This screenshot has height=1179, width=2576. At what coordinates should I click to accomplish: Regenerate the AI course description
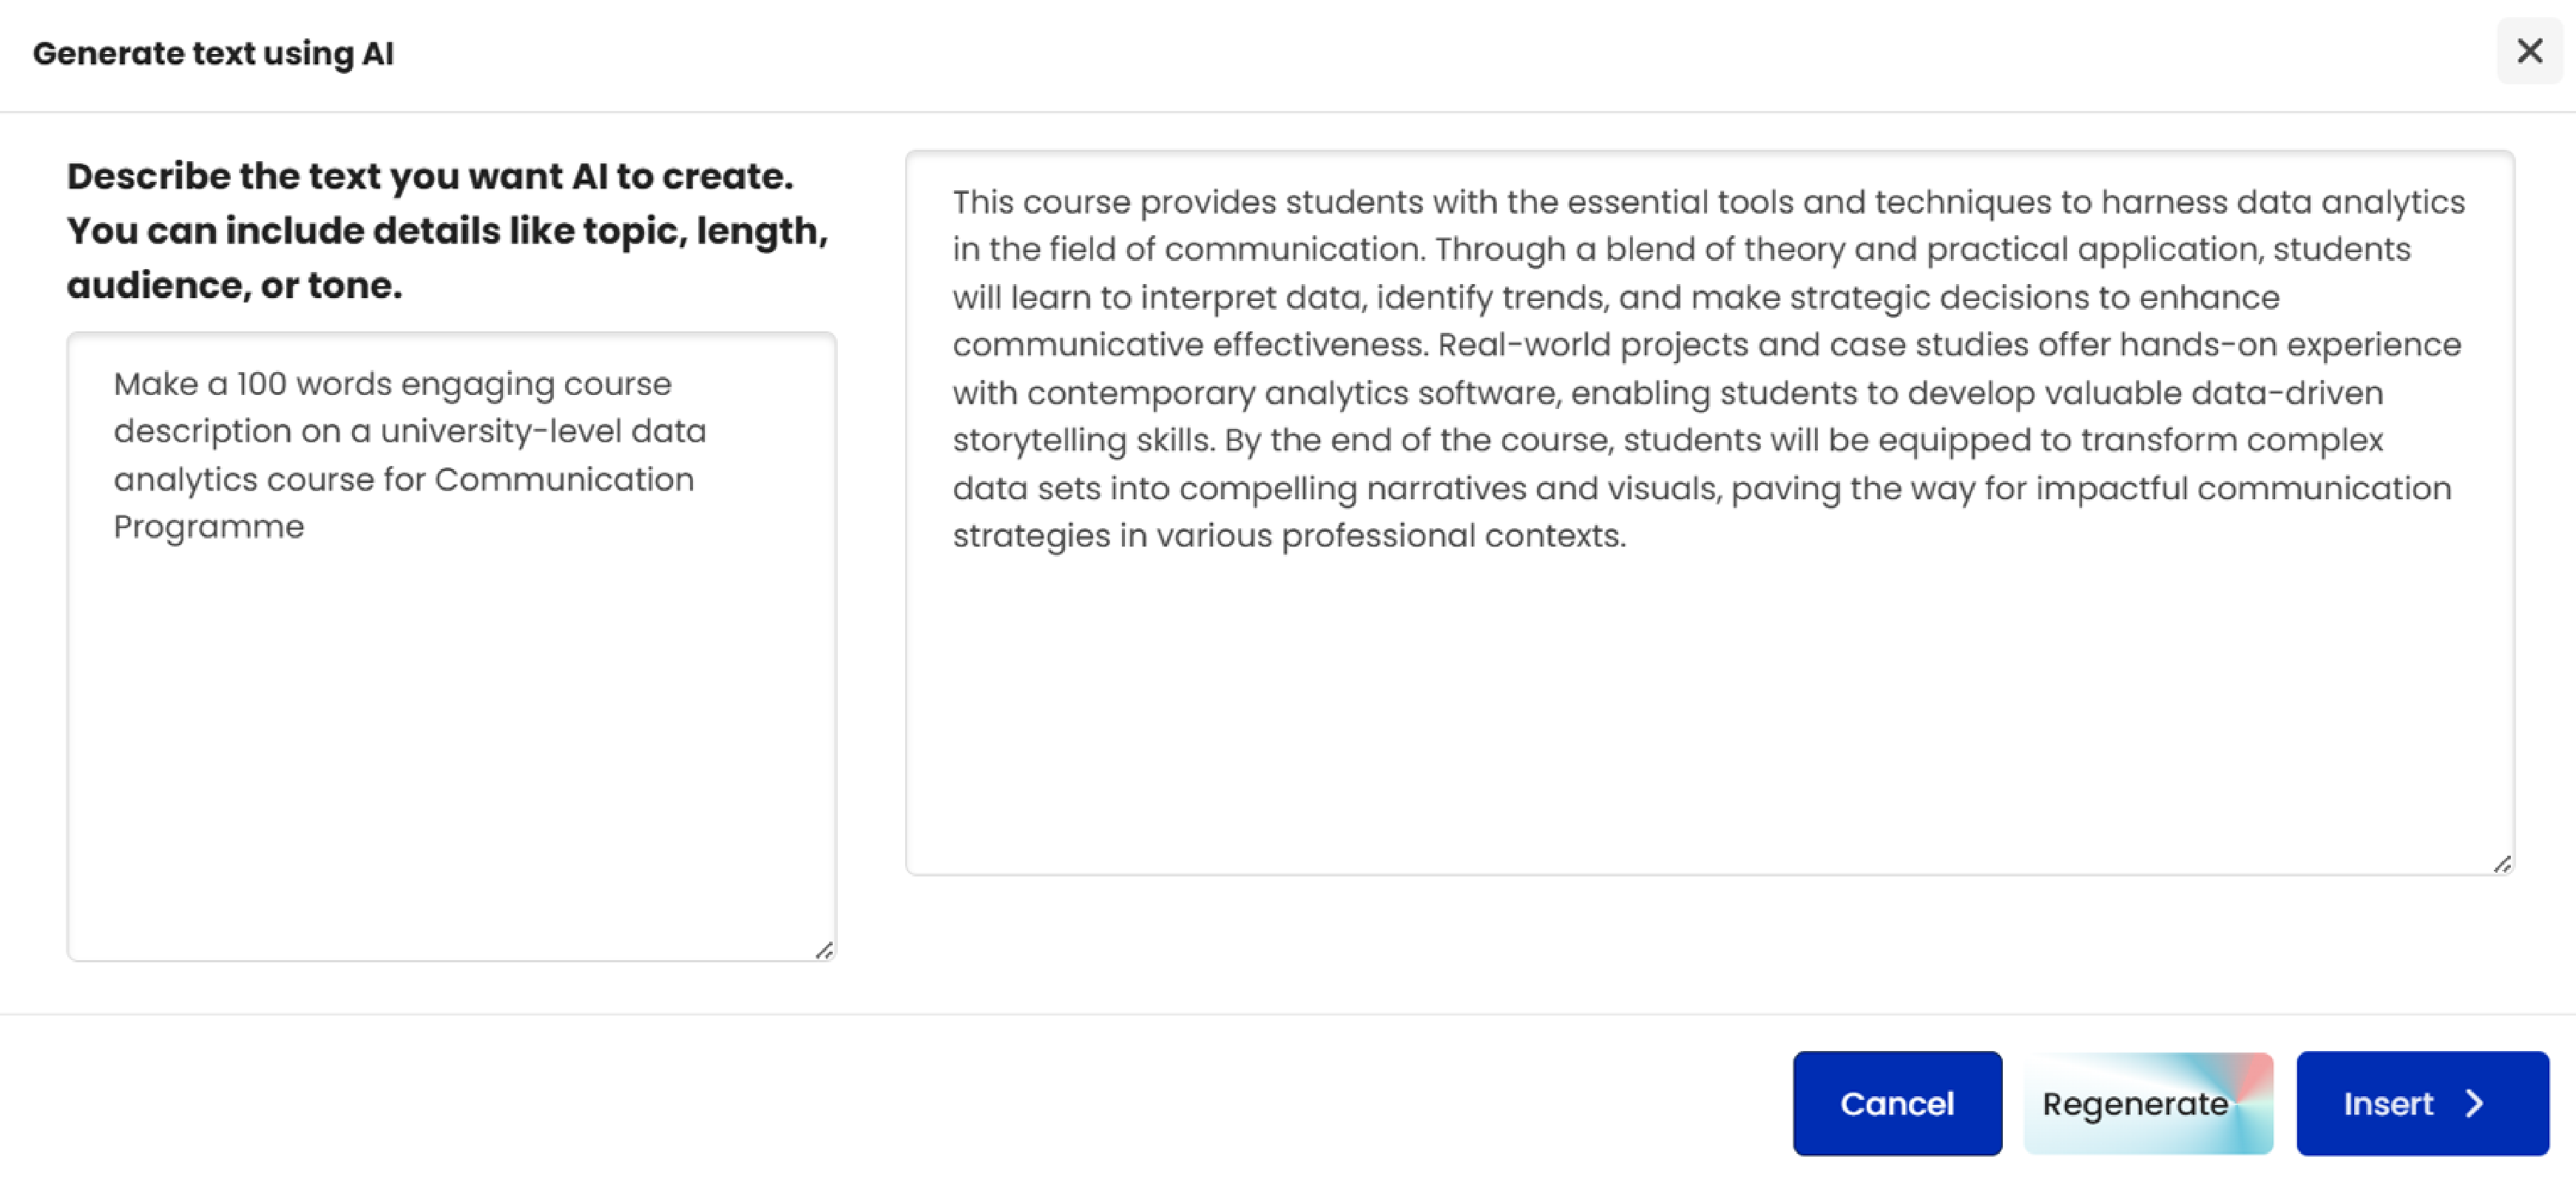[2148, 1103]
